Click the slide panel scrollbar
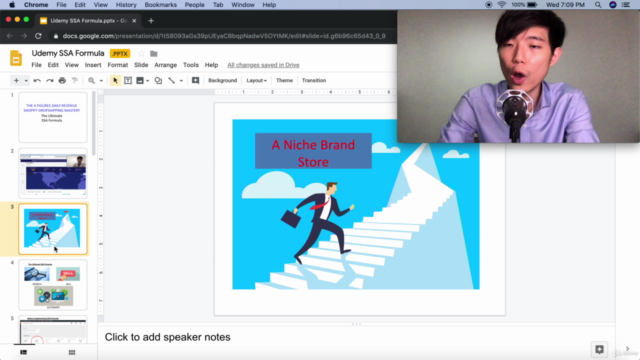This screenshot has width=640, height=360. tap(94, 123)
